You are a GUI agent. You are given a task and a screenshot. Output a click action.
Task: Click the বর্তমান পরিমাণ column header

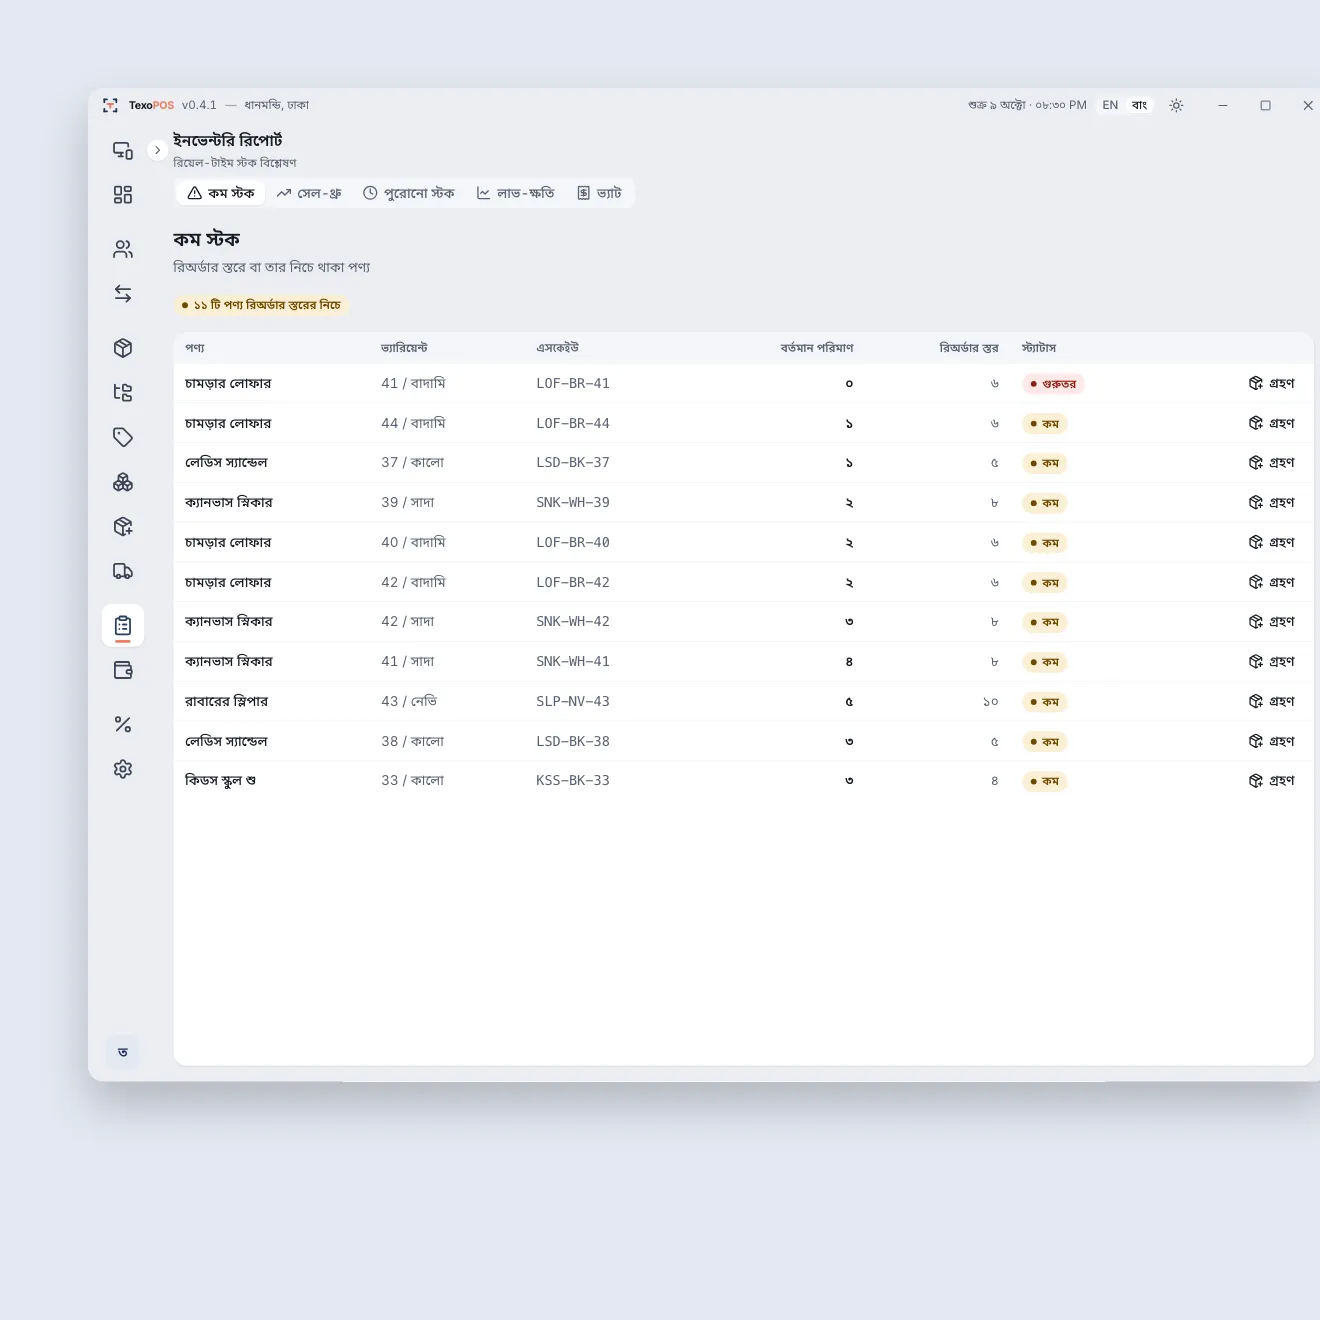coord(817,348)
